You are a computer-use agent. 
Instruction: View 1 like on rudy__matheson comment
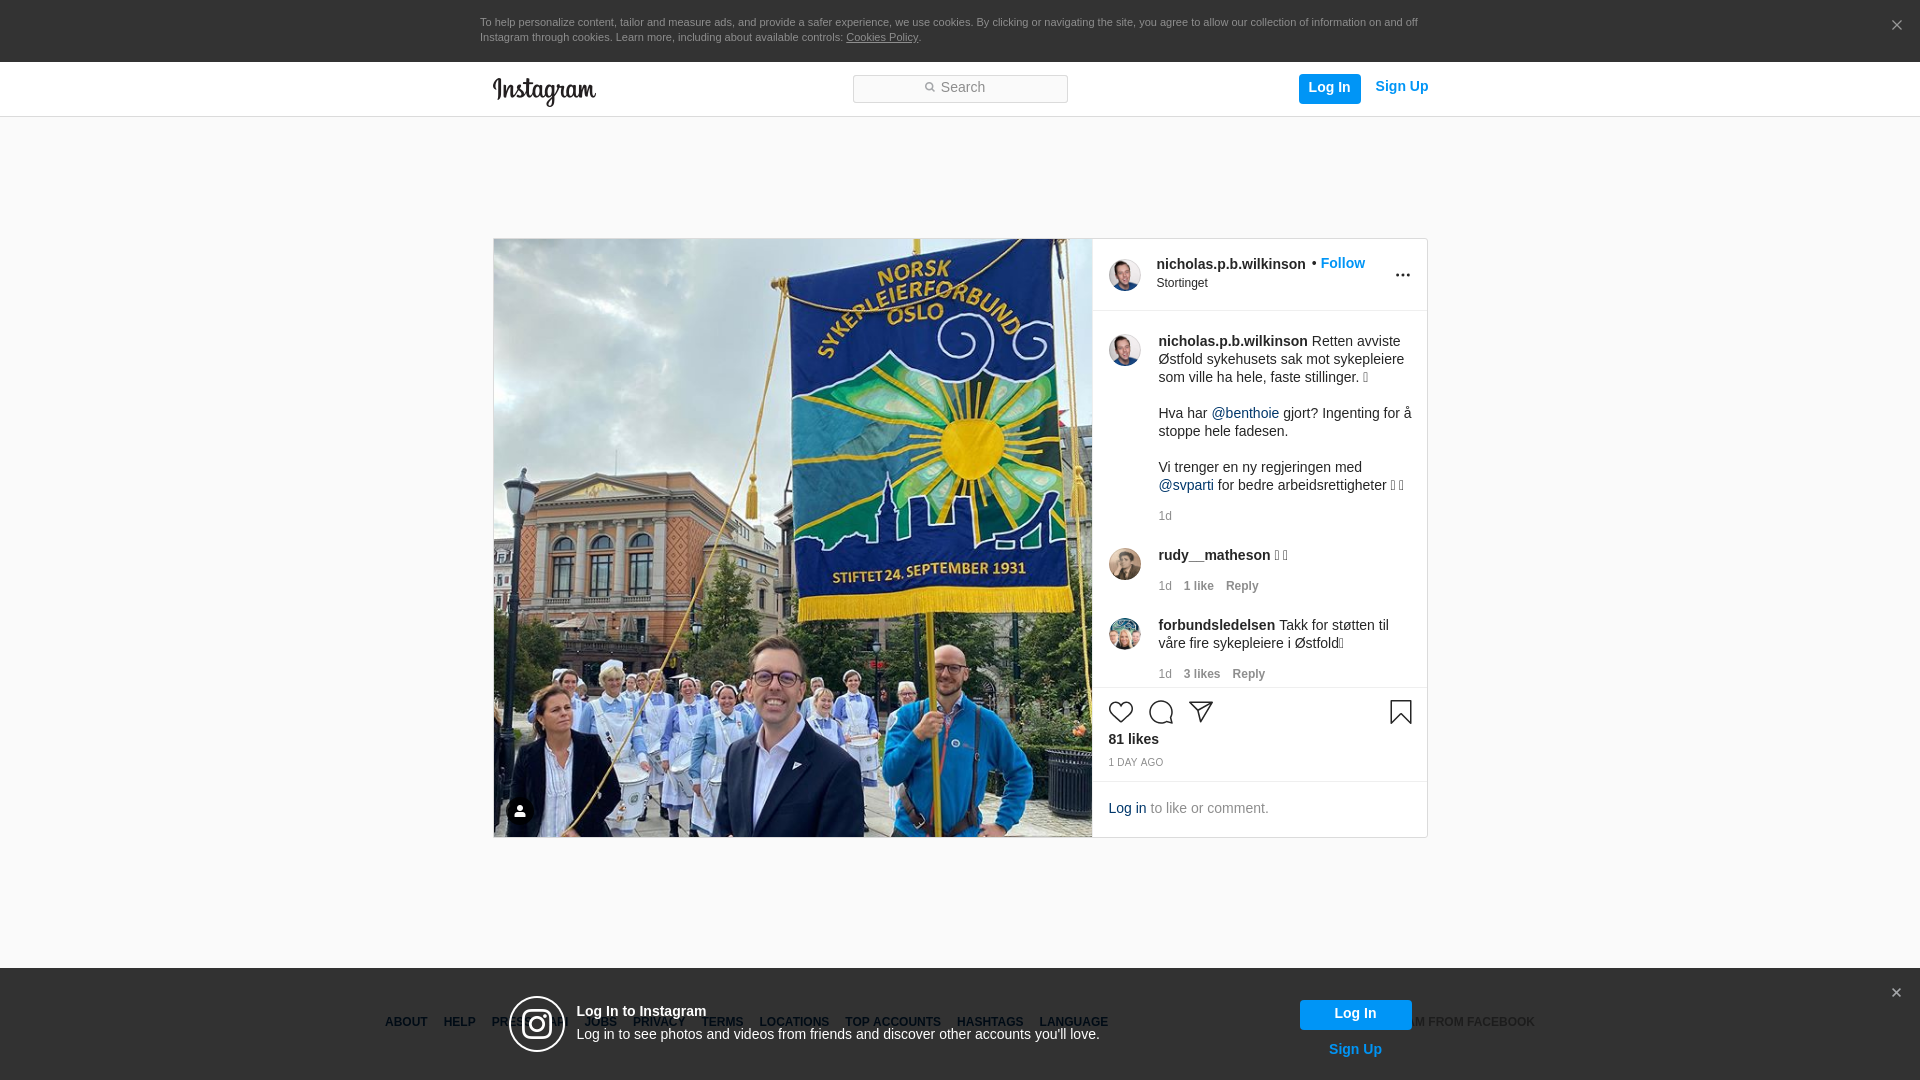1198,586
